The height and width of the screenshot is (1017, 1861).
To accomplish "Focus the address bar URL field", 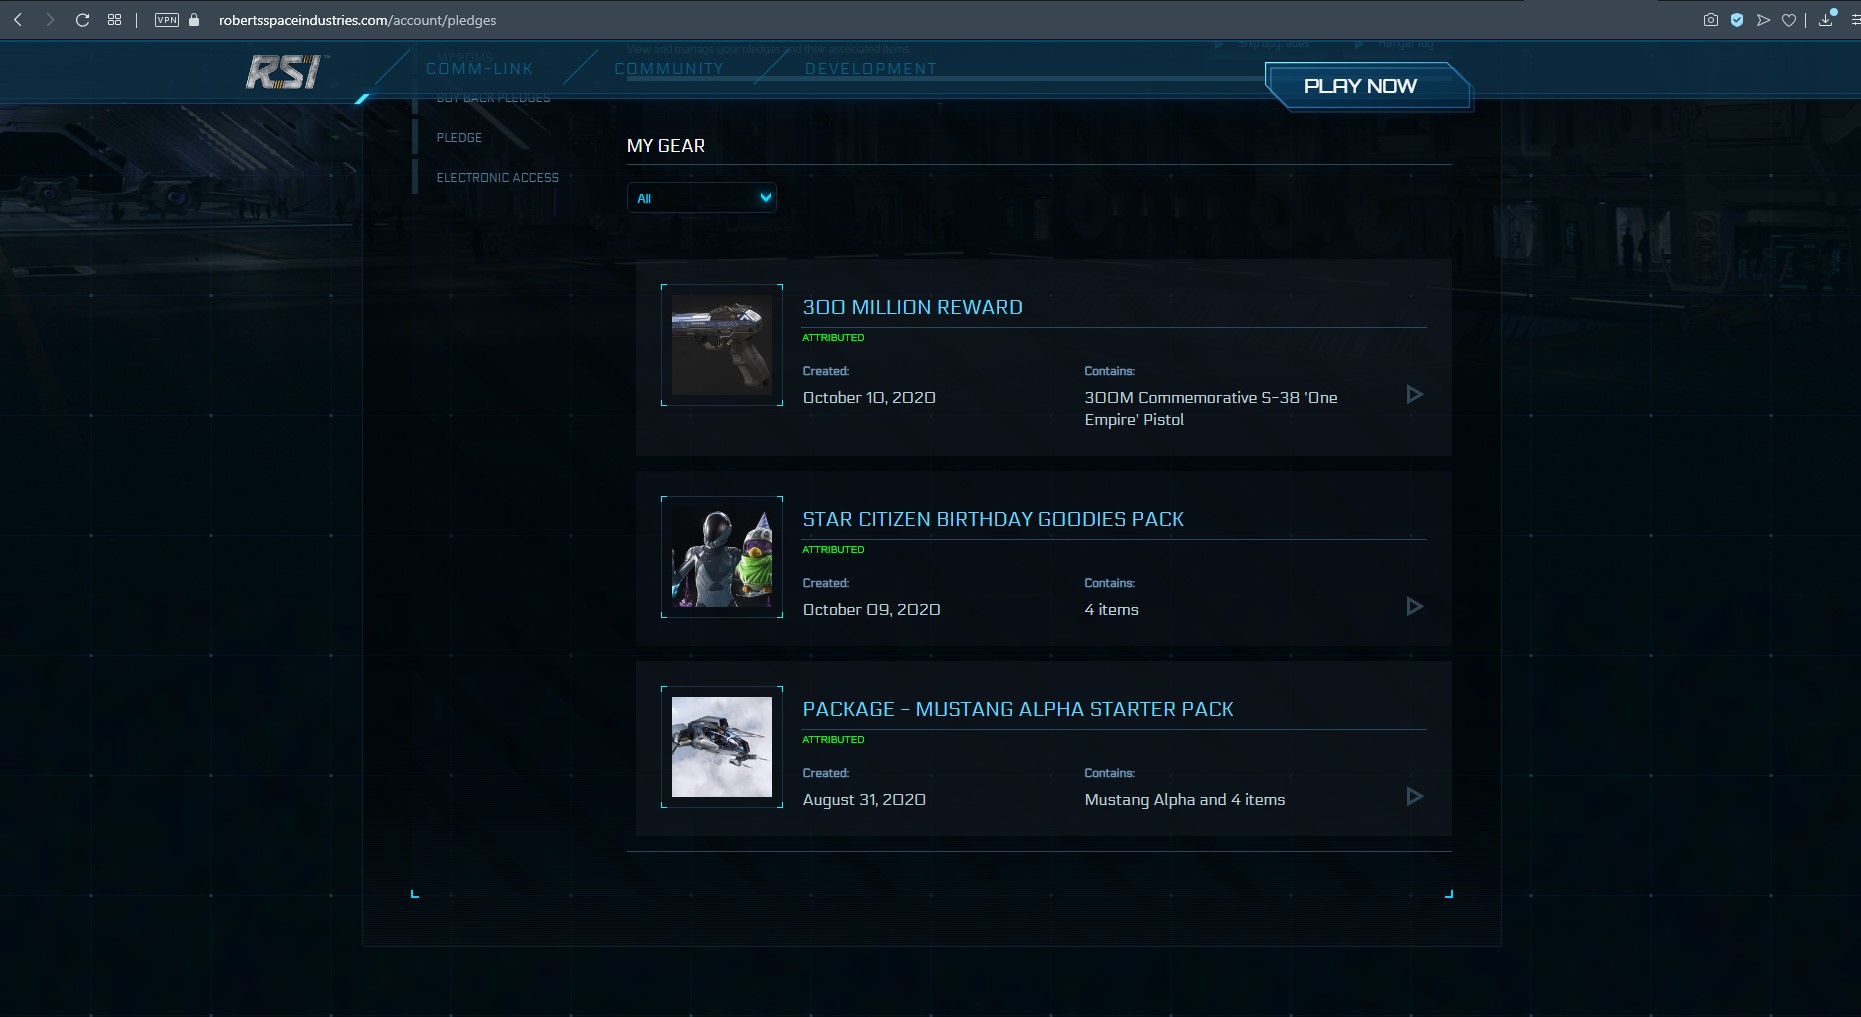I will click(357, 20).
